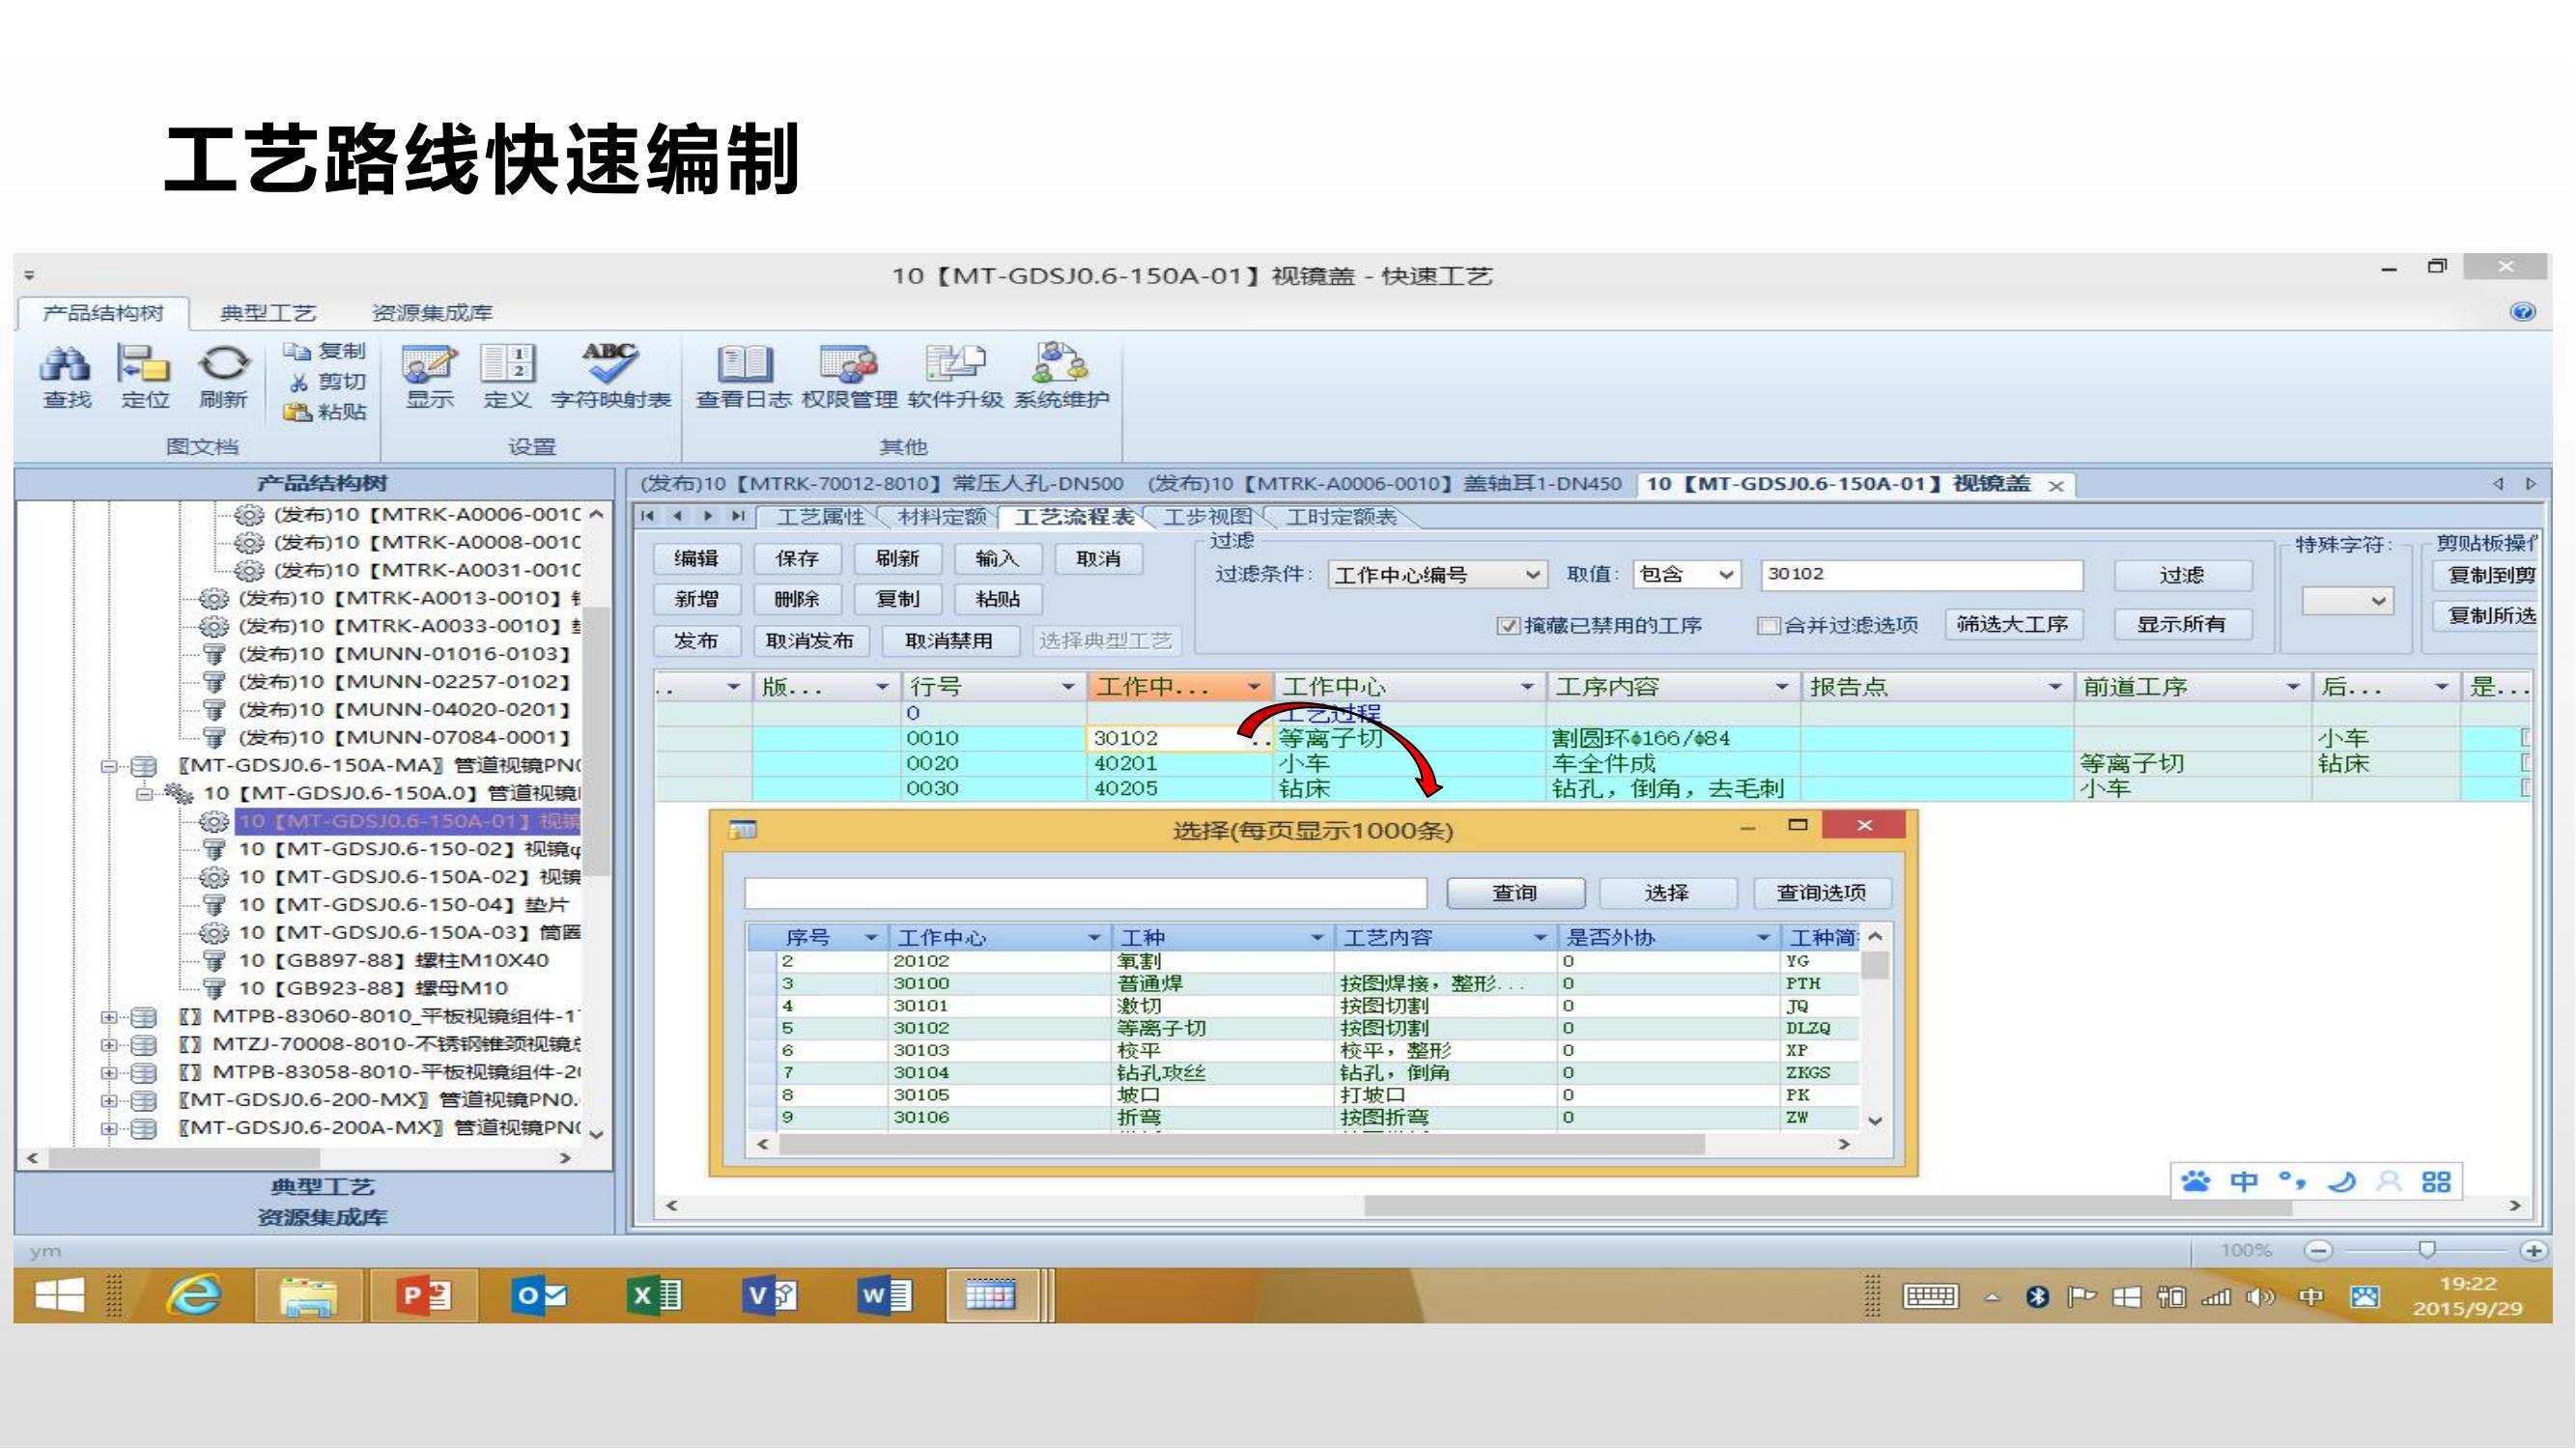Switch to 典型工艺 ribbon tab
Screen dimensions: 2576x1449
(267, 313)
